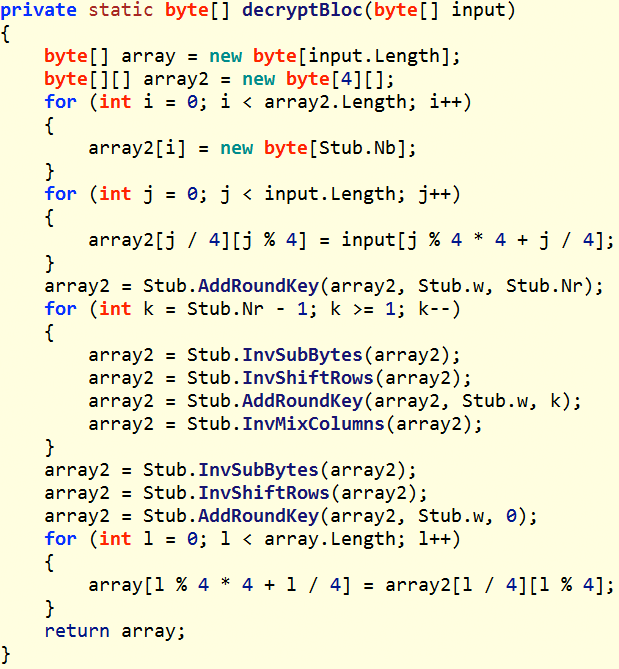The height and width of the screenshot is (669, 619).
Task: Click 'byte[4][]' in array2 initialization
Action: pyautogui.click(x=335, y=79)
